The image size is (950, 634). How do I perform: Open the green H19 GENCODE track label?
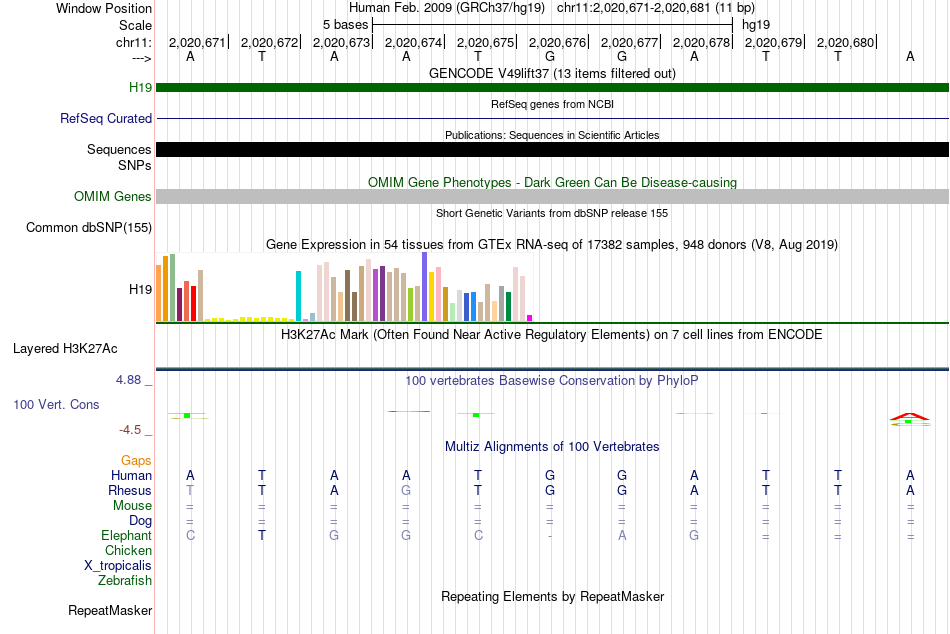(140, 87)
